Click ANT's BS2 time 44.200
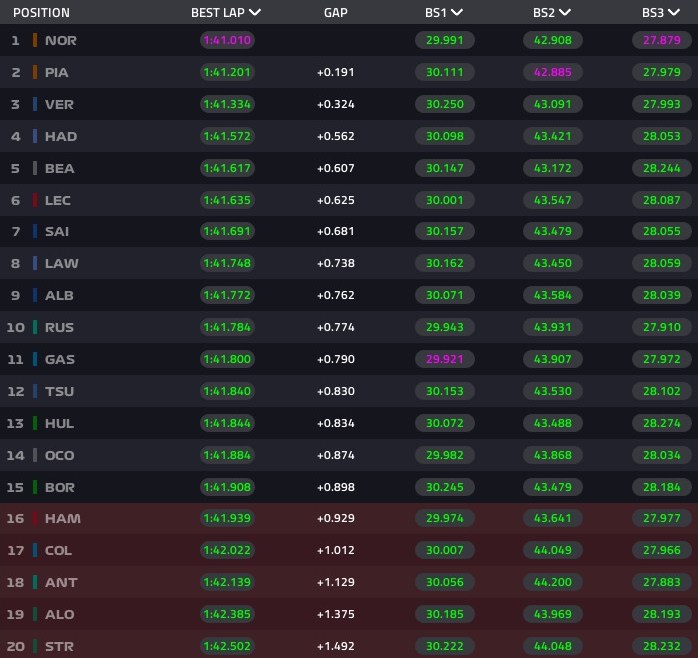This screenshot has height=658, width=698. (552, 582)
